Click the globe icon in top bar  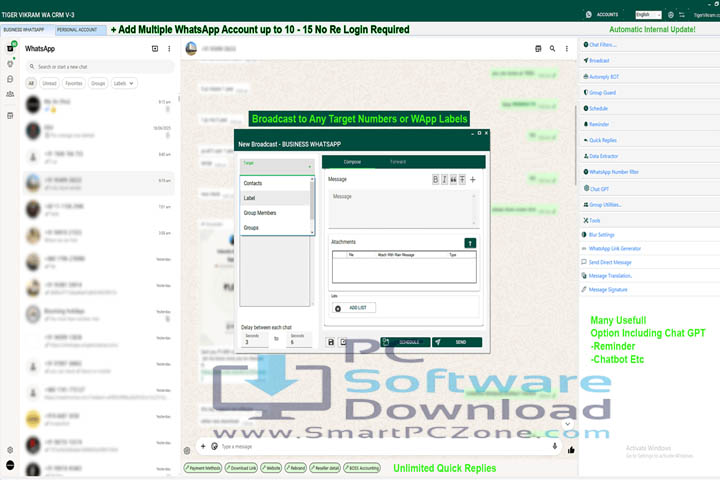click(x=671, y=15)
